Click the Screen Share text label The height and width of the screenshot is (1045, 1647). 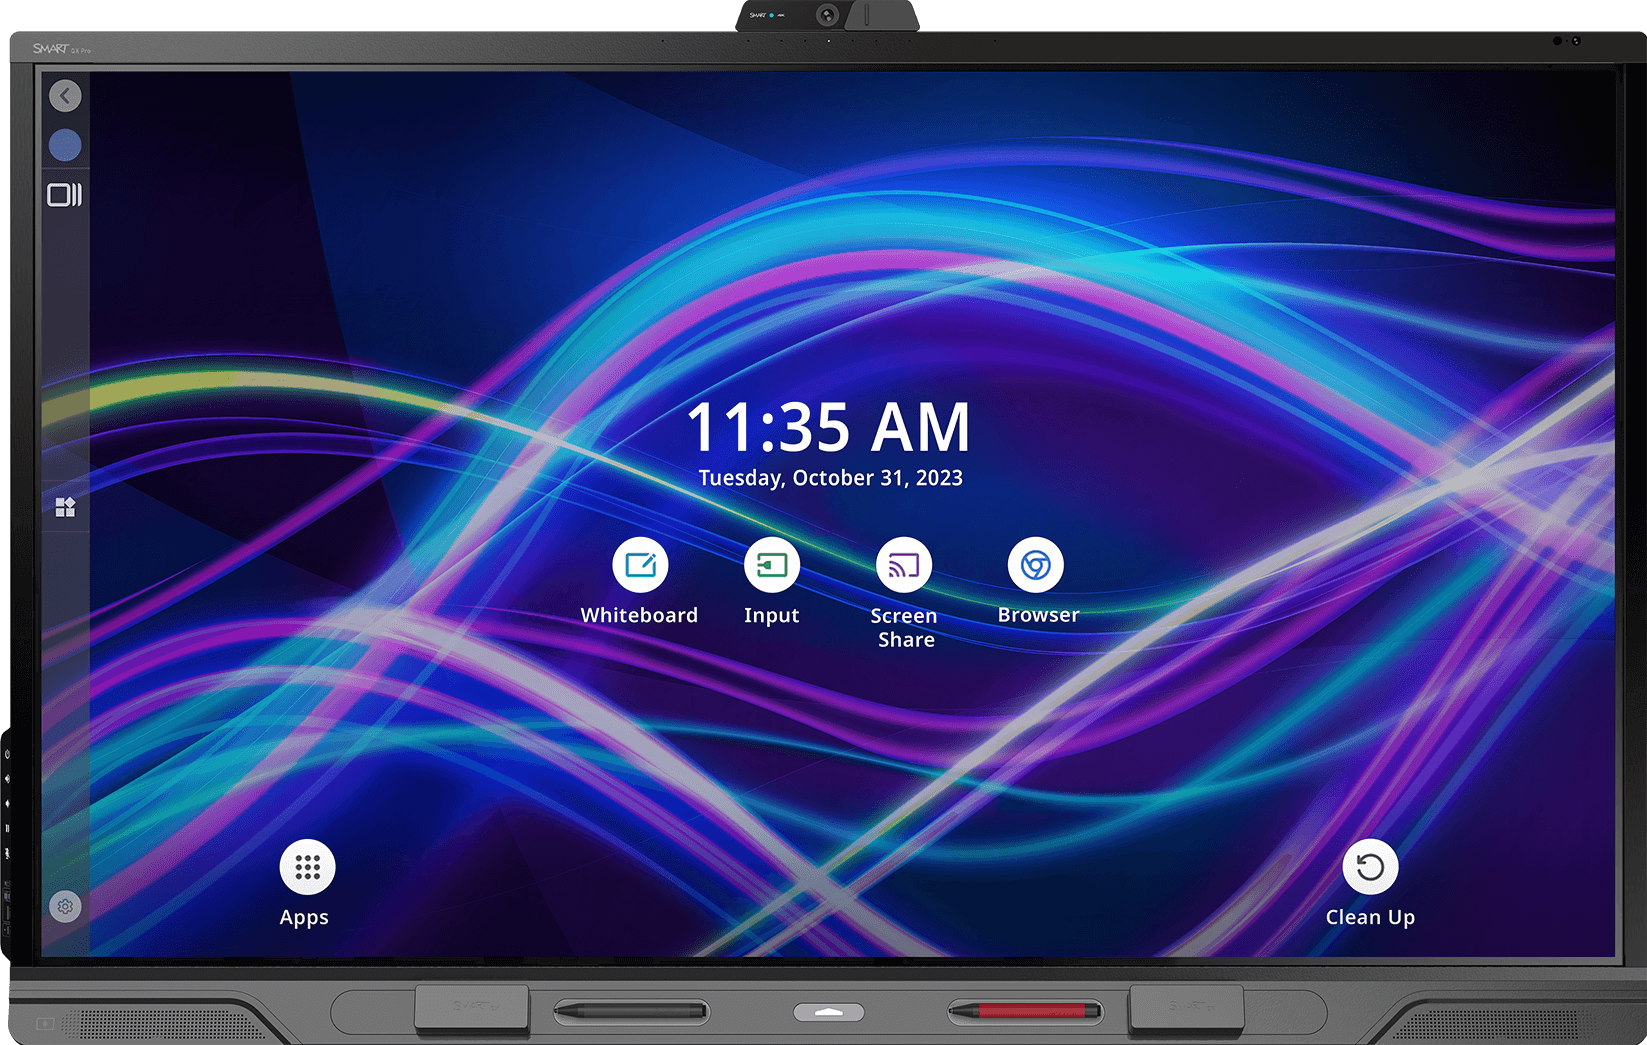[x=903, y=627]
